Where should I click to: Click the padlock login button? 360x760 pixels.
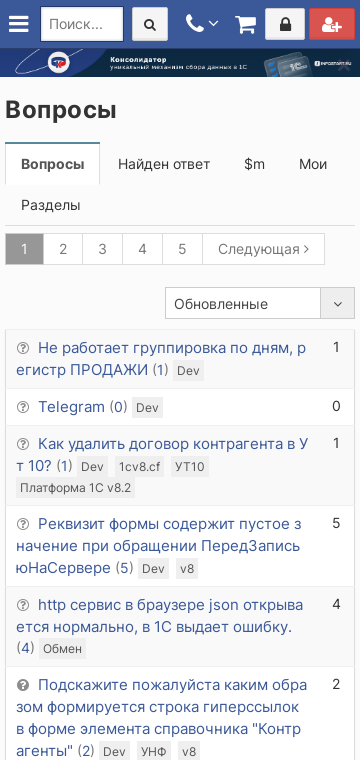(285, 24)
